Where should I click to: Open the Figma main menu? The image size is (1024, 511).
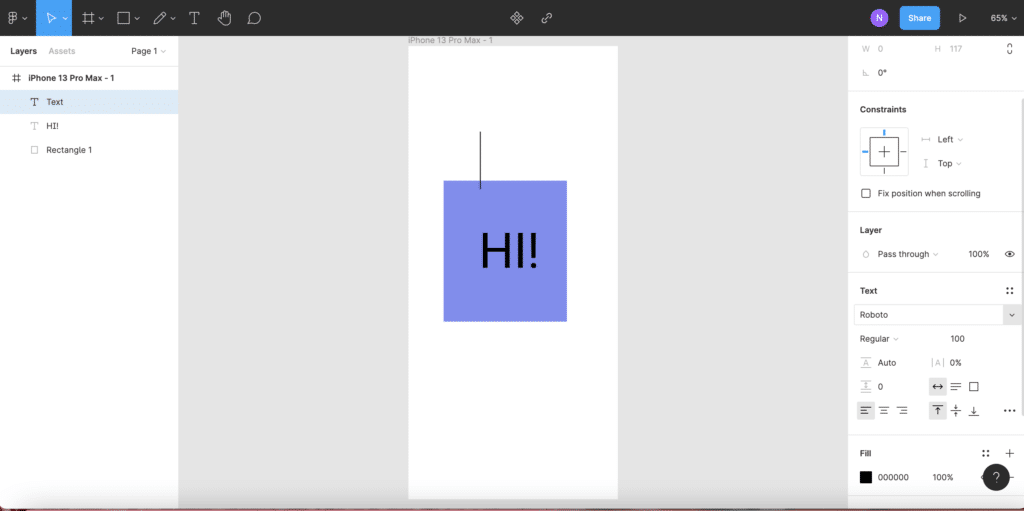pyautogui.click(x=12, y=18)
